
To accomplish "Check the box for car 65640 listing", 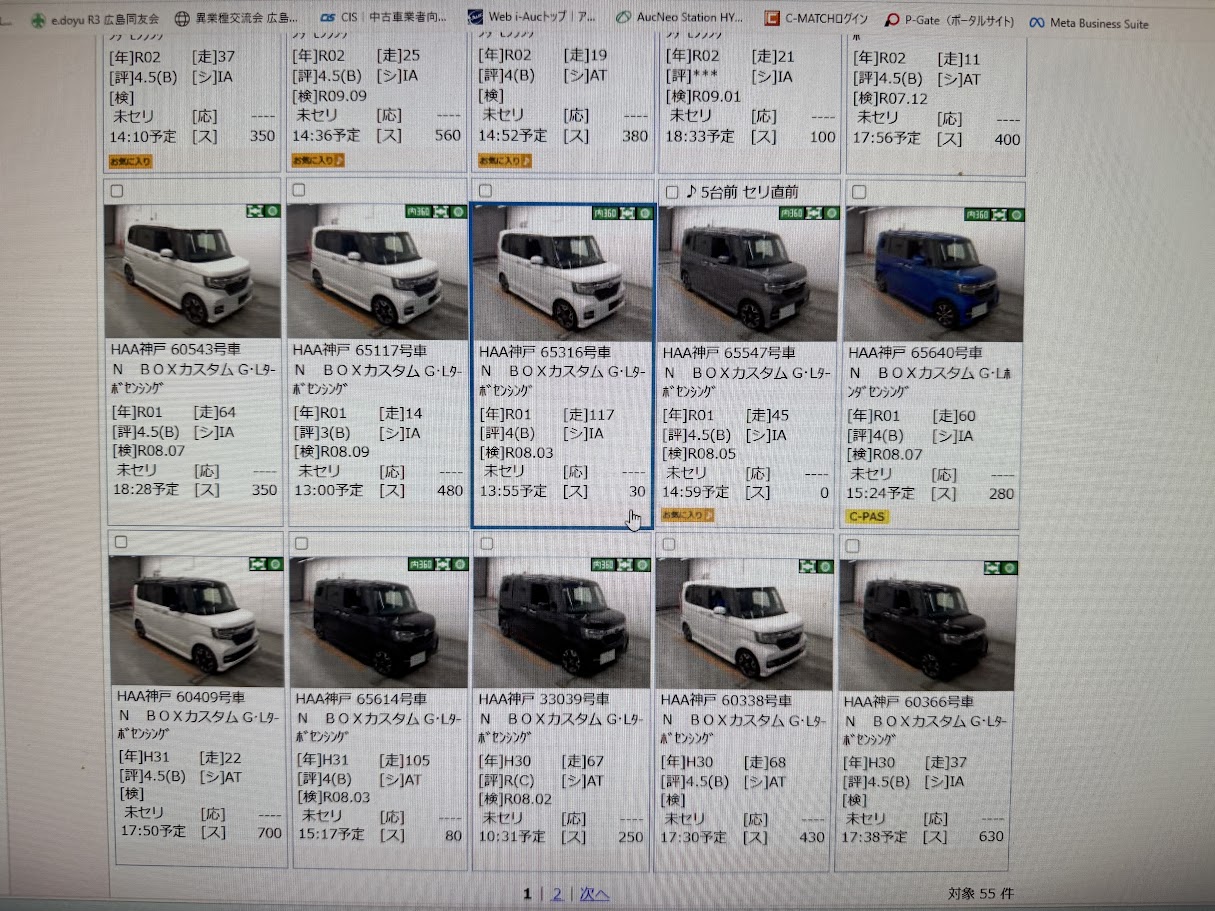I will [x=858, y=192].
